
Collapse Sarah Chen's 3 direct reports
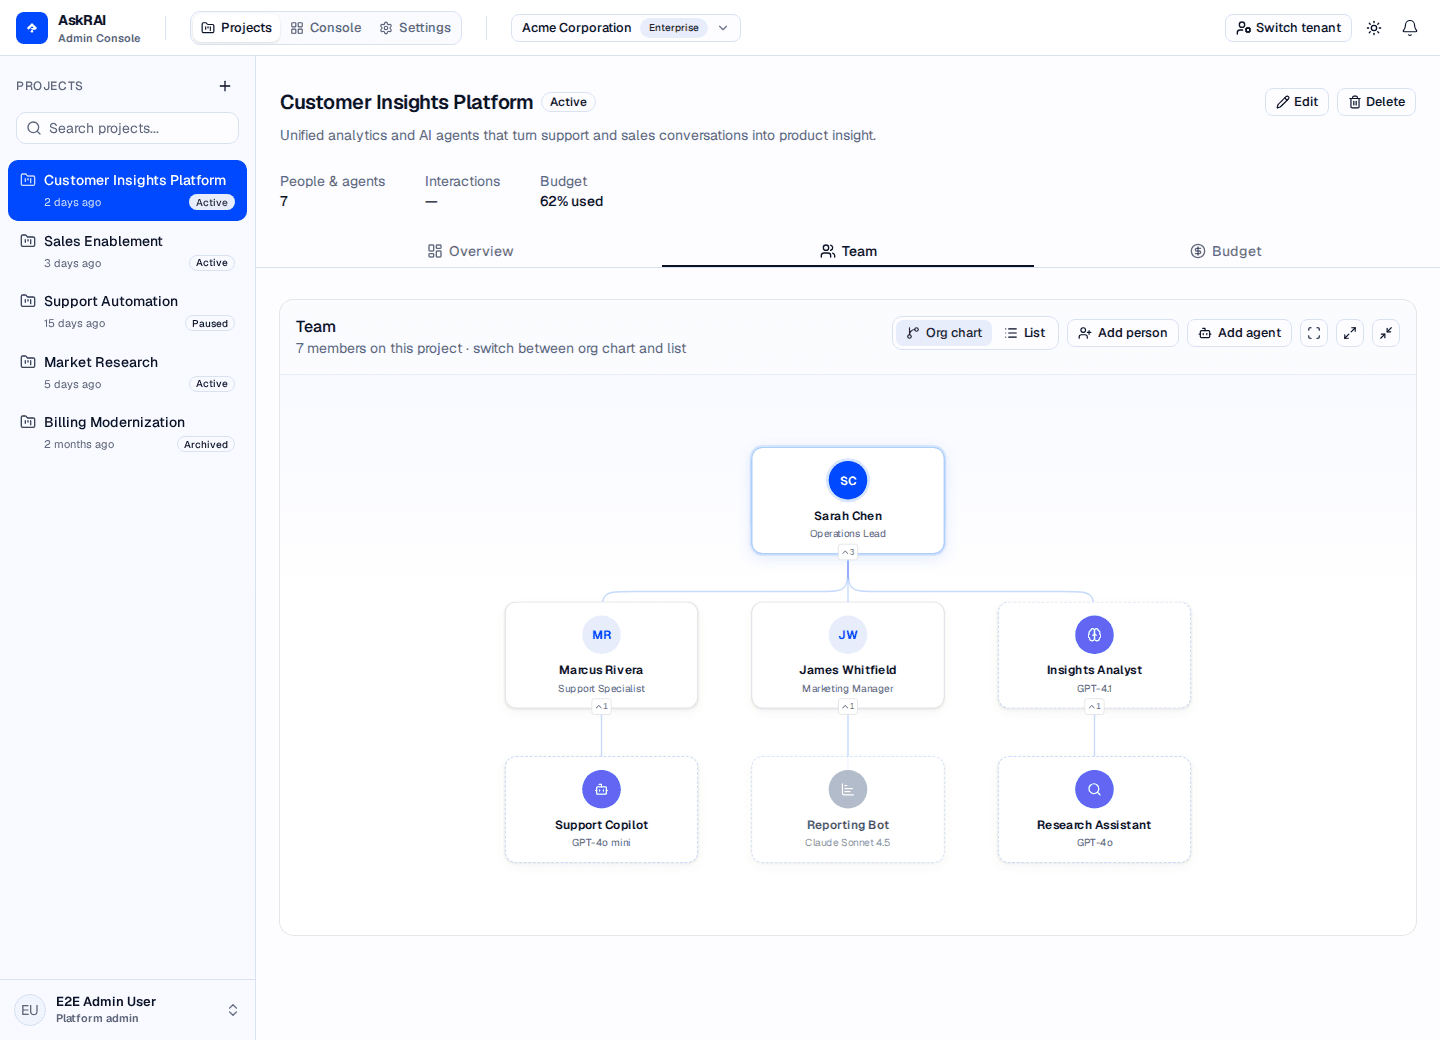click(848, 552)
